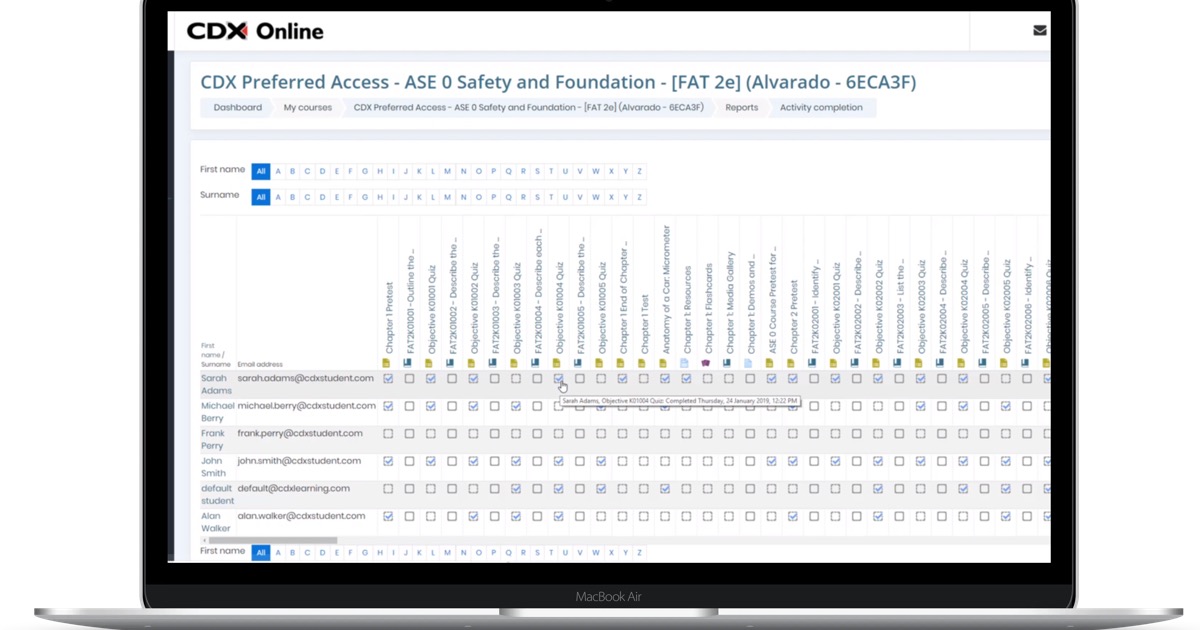
Task: Click the CDX Online logo
Action: pyautogui.click(x=255, y=31)
